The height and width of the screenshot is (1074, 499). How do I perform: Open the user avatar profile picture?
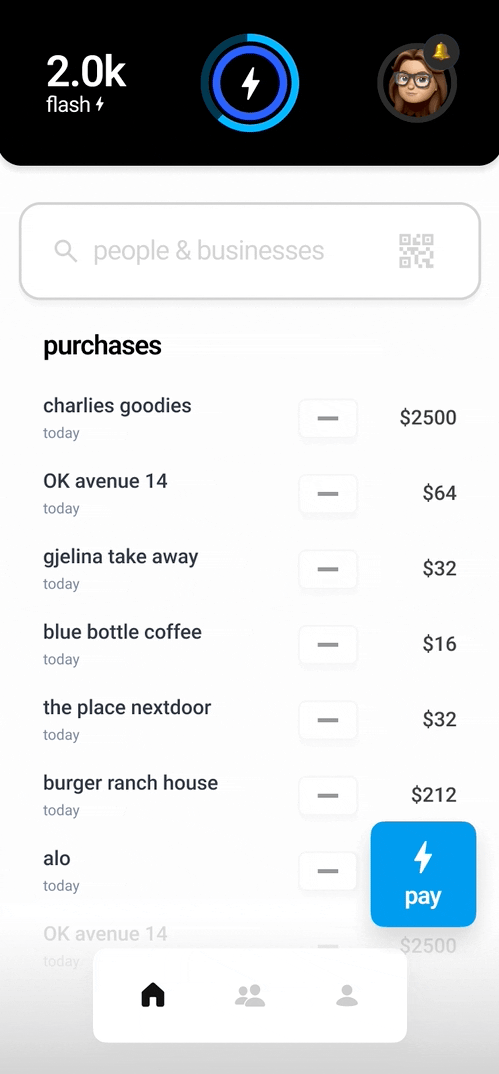415,83
